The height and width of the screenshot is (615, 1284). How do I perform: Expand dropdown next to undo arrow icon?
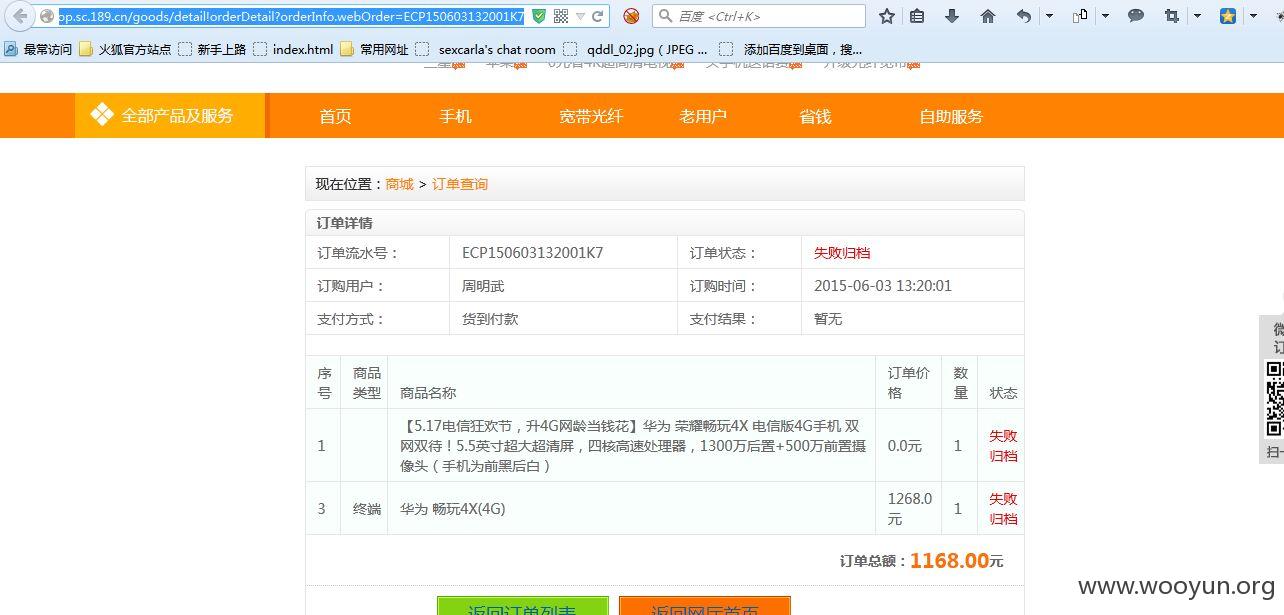point(1049,16)
